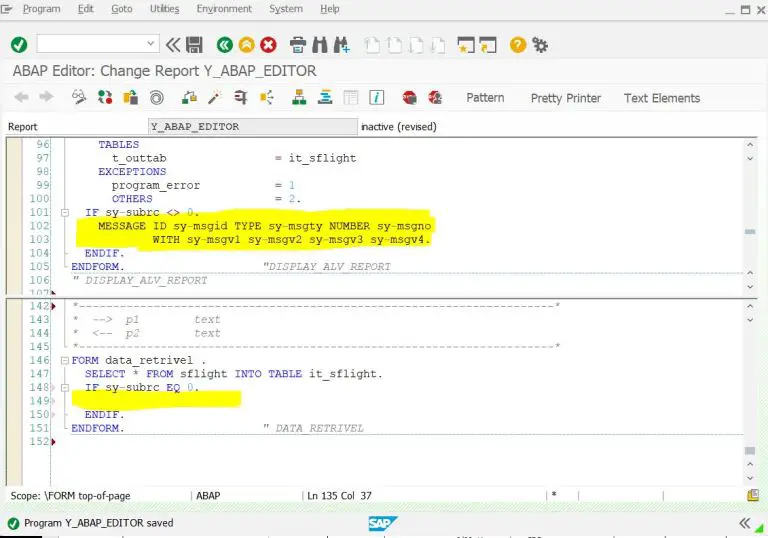The width and height of the screenshot is (768, 538).
Task: Click the green Enter checkmark icon
Action: [x=19, y=45]
